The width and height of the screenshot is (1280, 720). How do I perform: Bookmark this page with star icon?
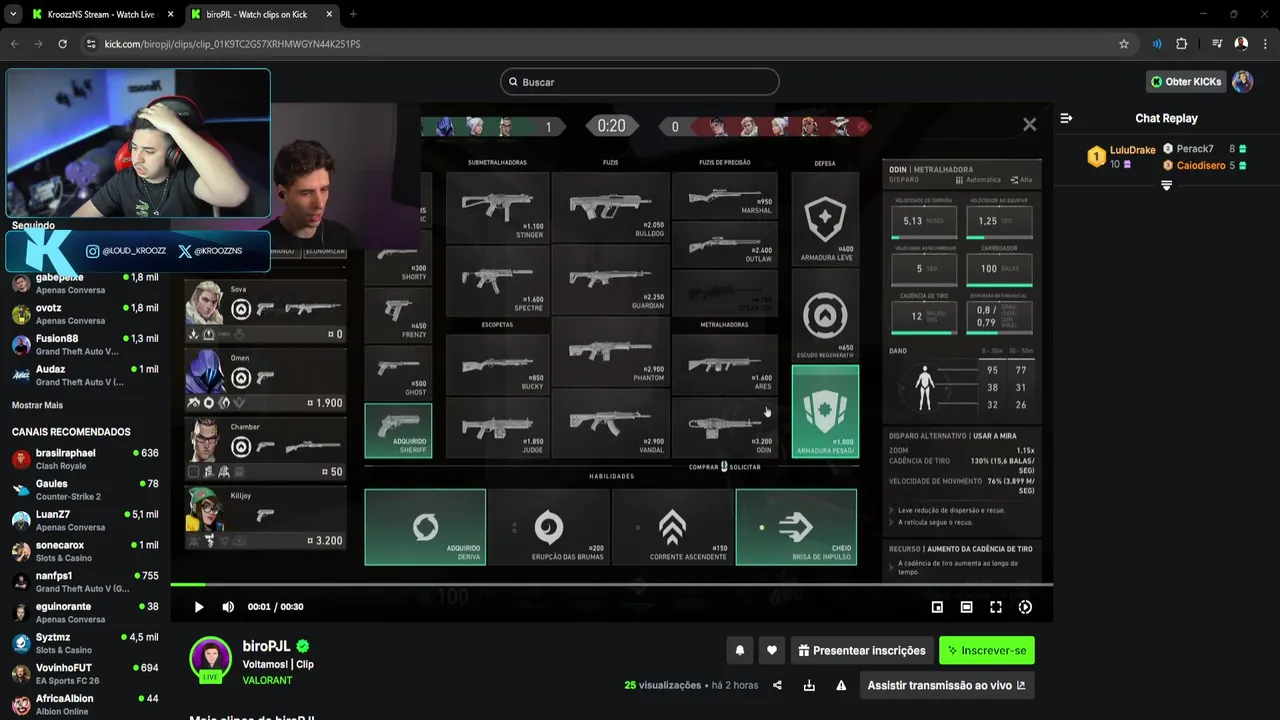pyautogui.click(x=1123, y=44)
